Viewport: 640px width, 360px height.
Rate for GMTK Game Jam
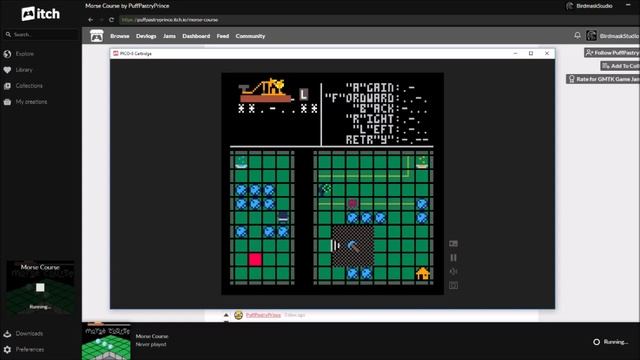click(x=603, y=79)
